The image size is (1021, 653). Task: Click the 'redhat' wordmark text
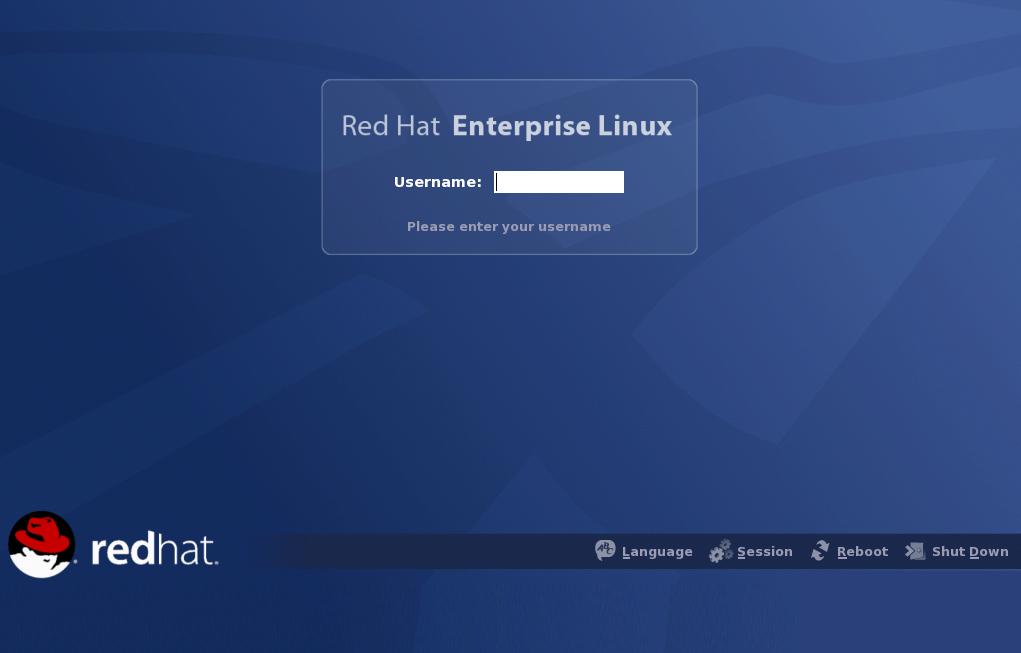pos(154,549)
